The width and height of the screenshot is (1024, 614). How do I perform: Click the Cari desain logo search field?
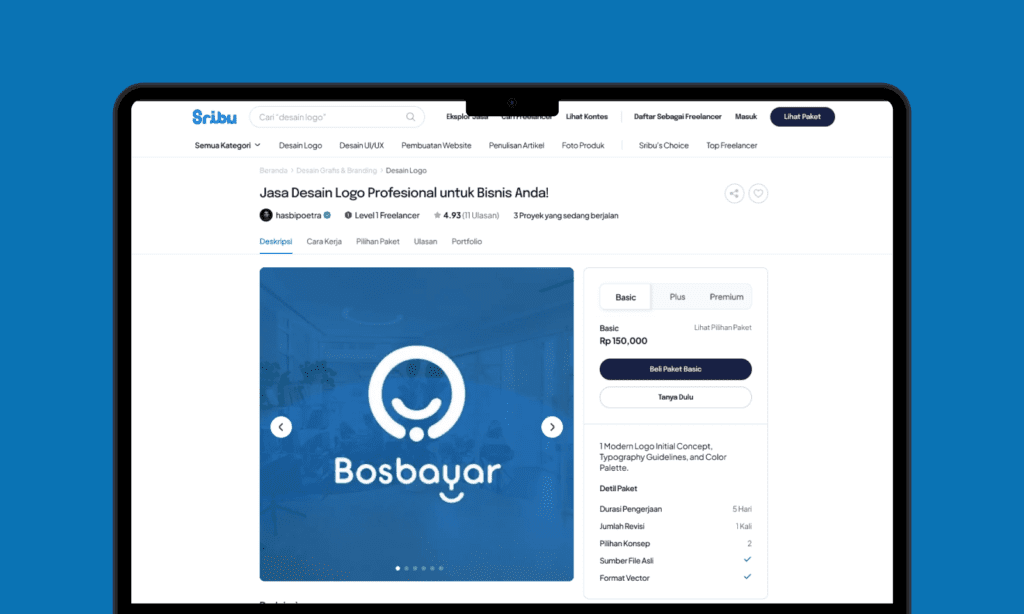pos(328,117)
